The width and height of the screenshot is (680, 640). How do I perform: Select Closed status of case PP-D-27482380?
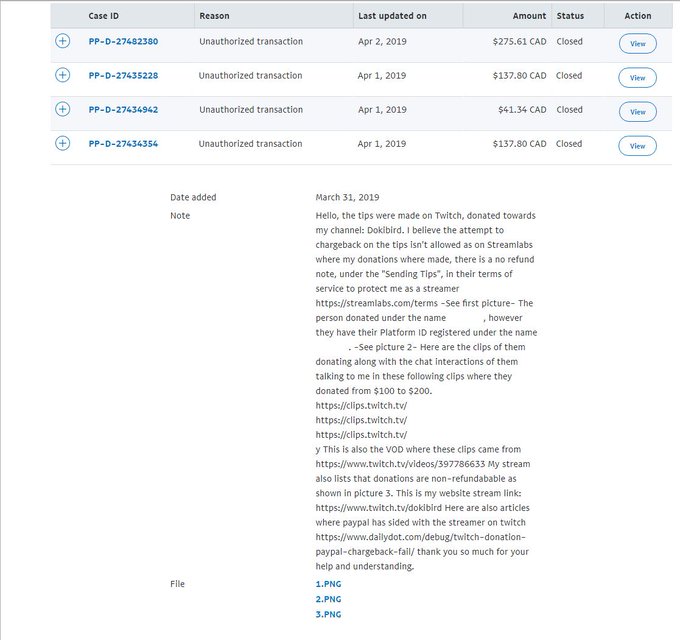pyautogui.click(x=569, y=42)
